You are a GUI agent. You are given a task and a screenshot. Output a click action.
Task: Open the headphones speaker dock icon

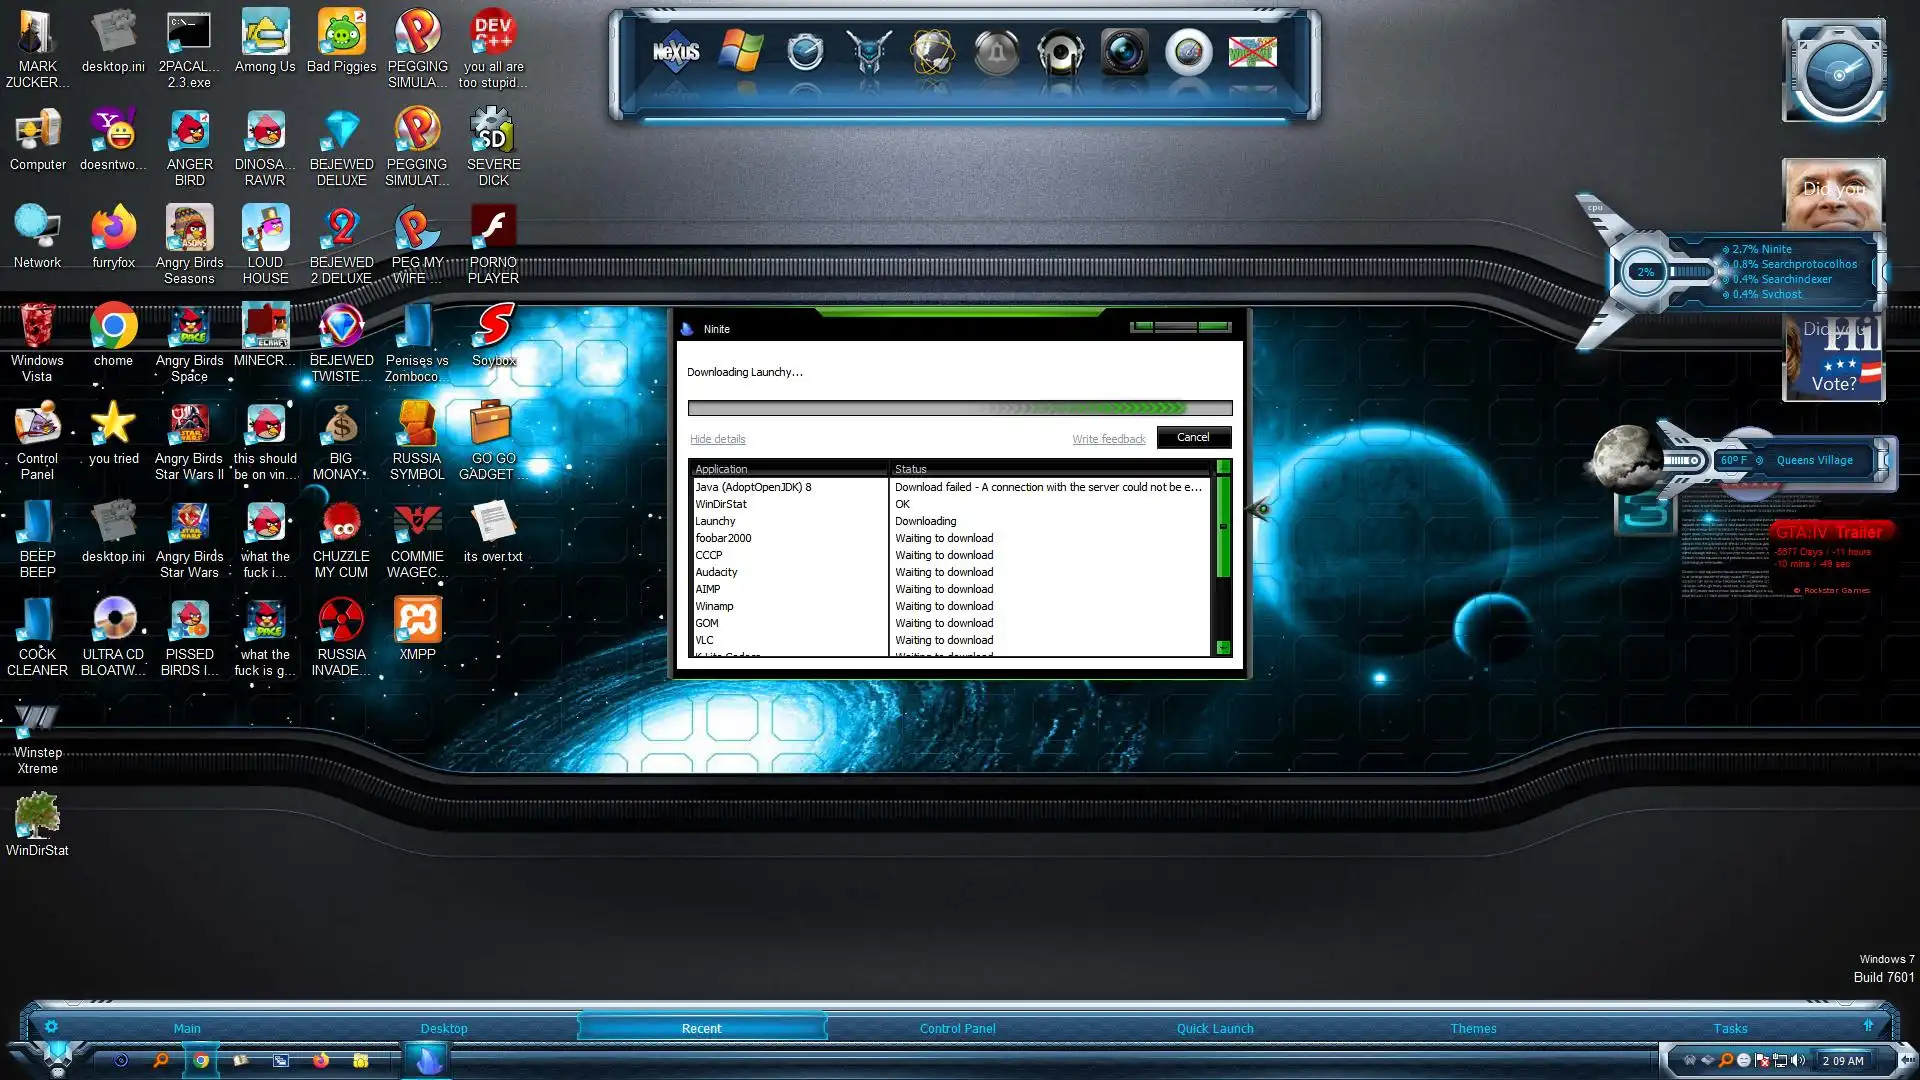(x=1060, y=52)
